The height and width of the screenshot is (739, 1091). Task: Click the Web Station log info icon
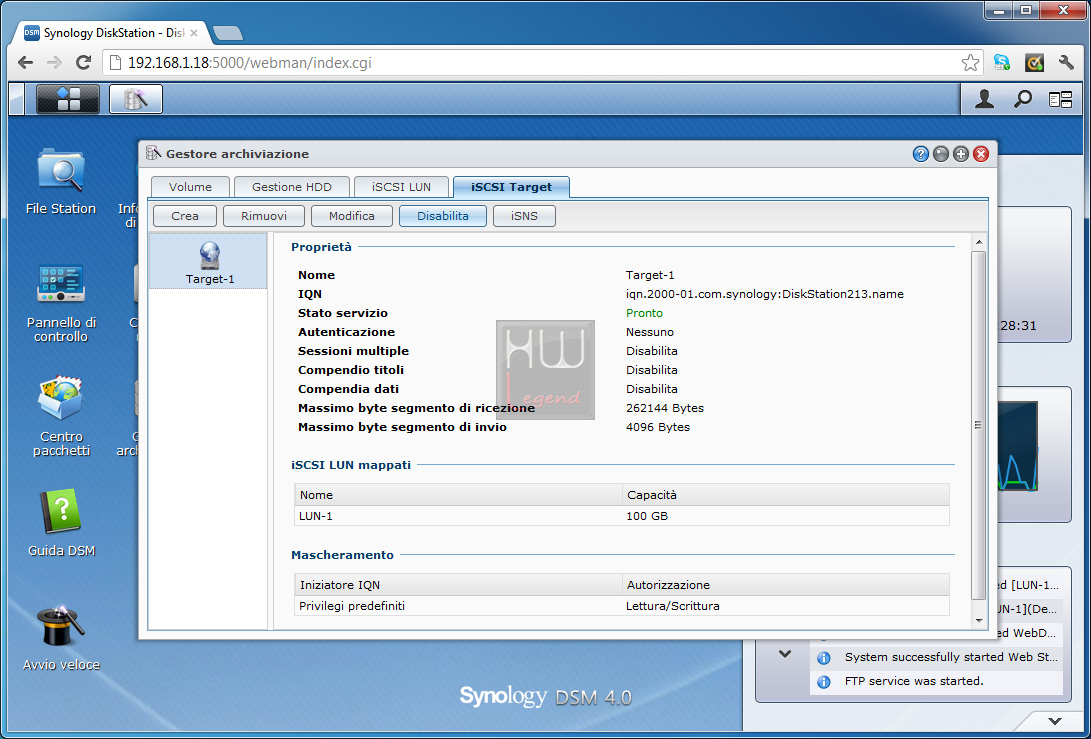823,658
